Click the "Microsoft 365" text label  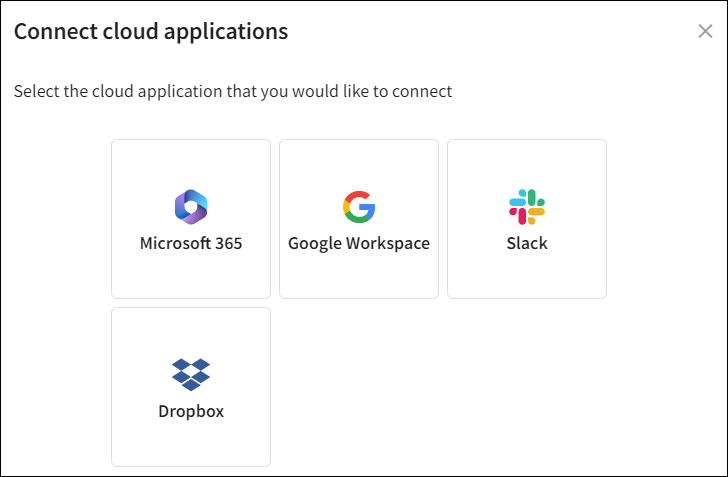click(x=190, y=243)
